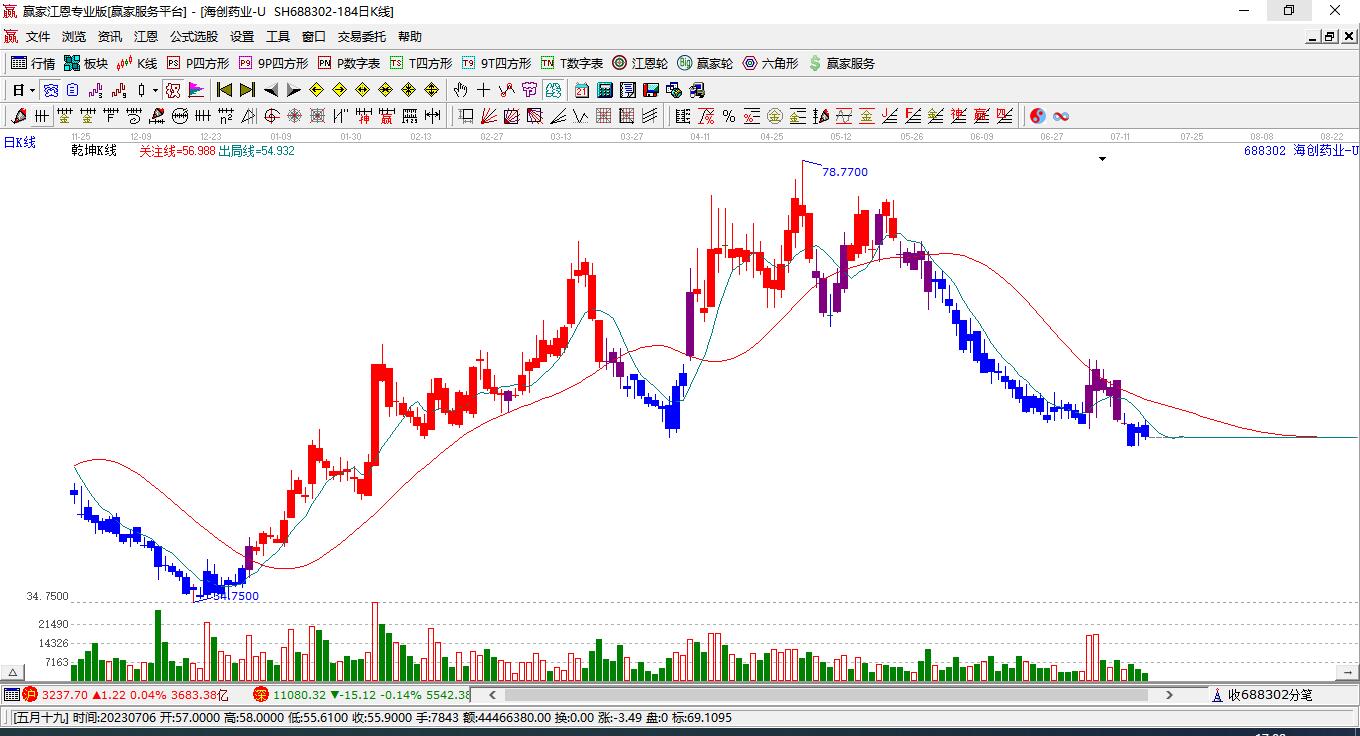Click the Shenzhen index 11080.32 ticker
The height and width of the screenshot is (736, 1360).
361,695
